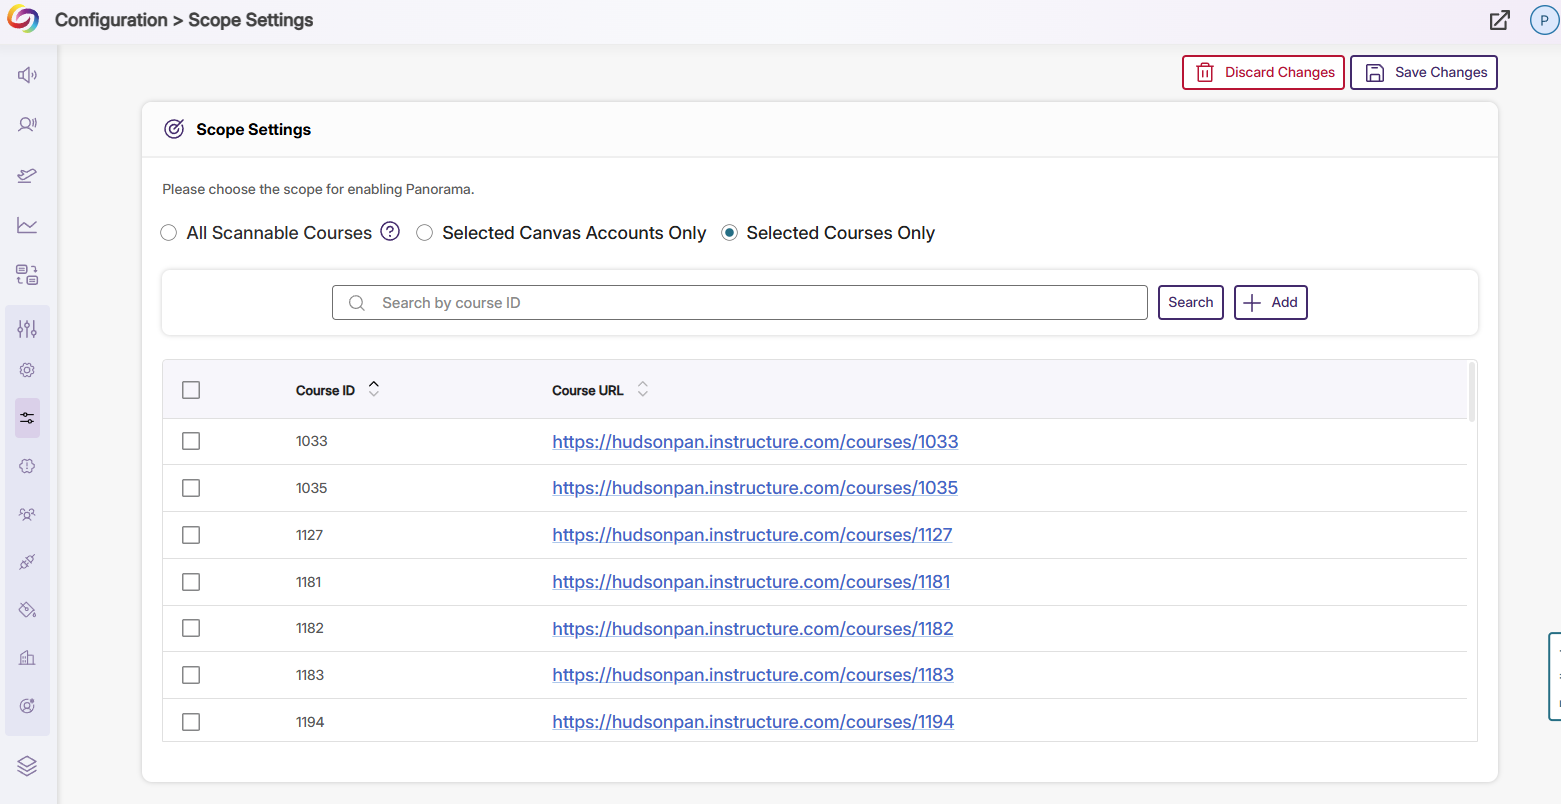Click the Add course button
The image size is (1561, 804).
pos(1270,302)
